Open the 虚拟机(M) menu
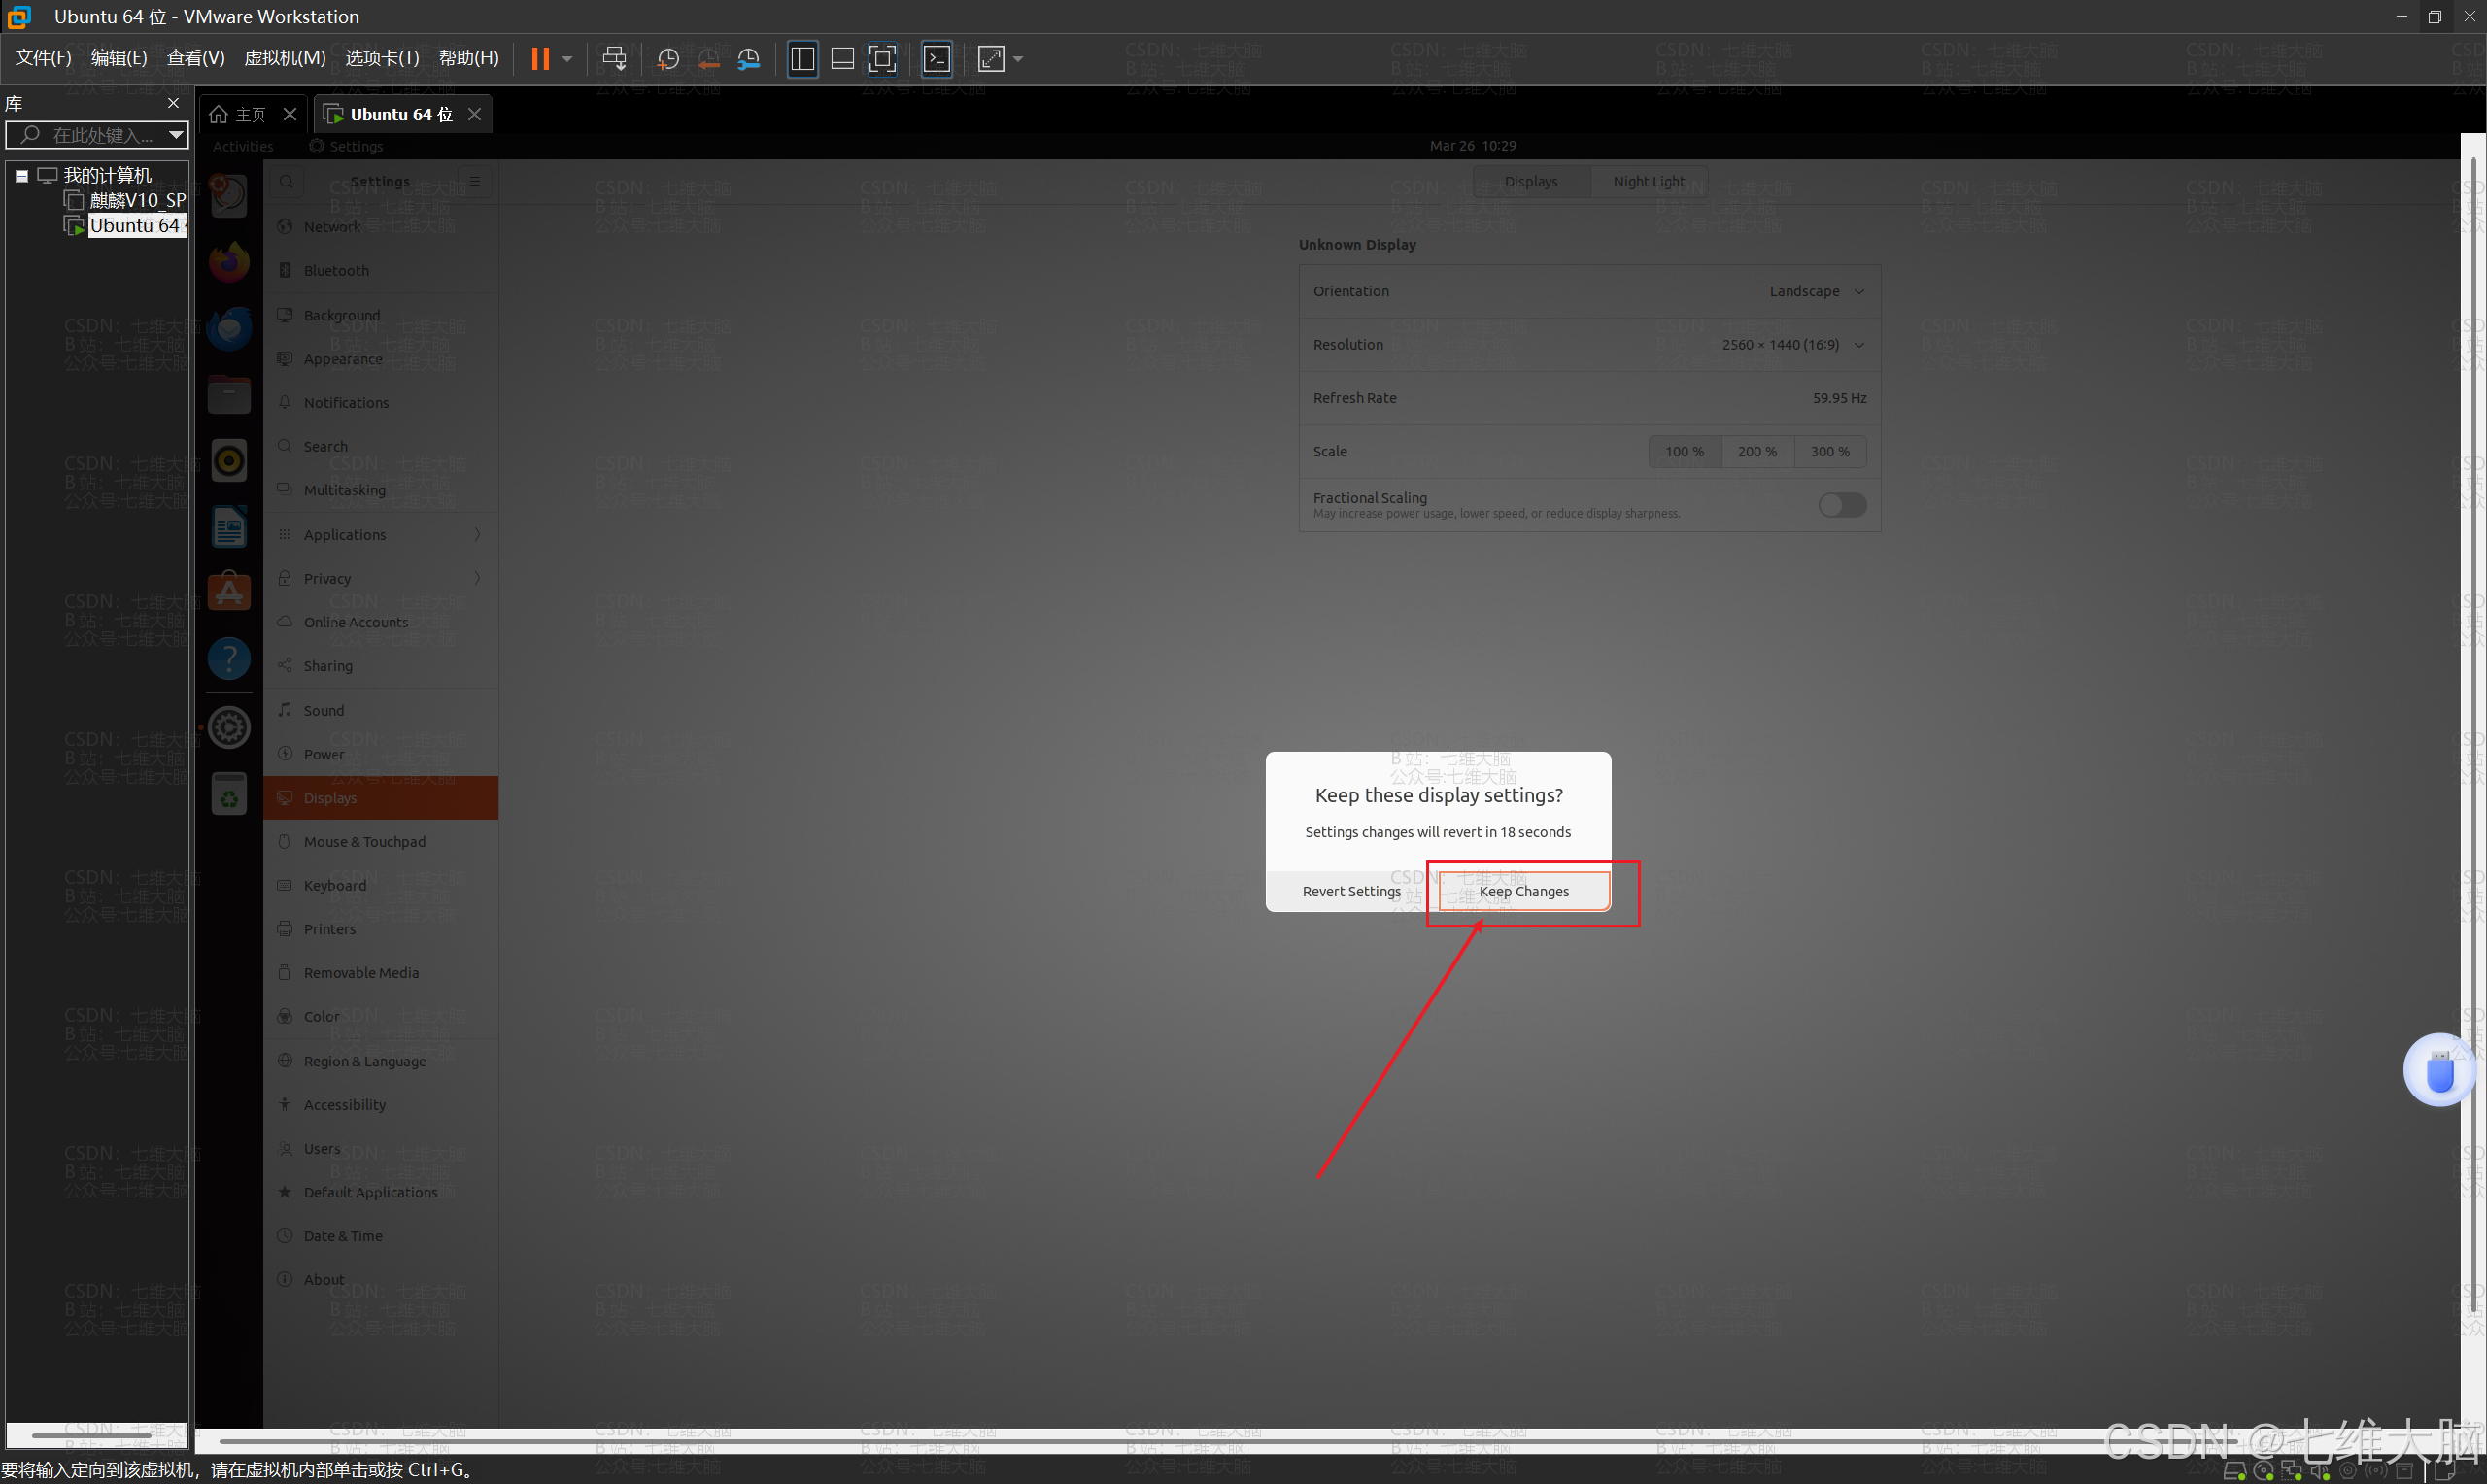The width and height of the screenshot is (2487, 1484). pos(285,58)
